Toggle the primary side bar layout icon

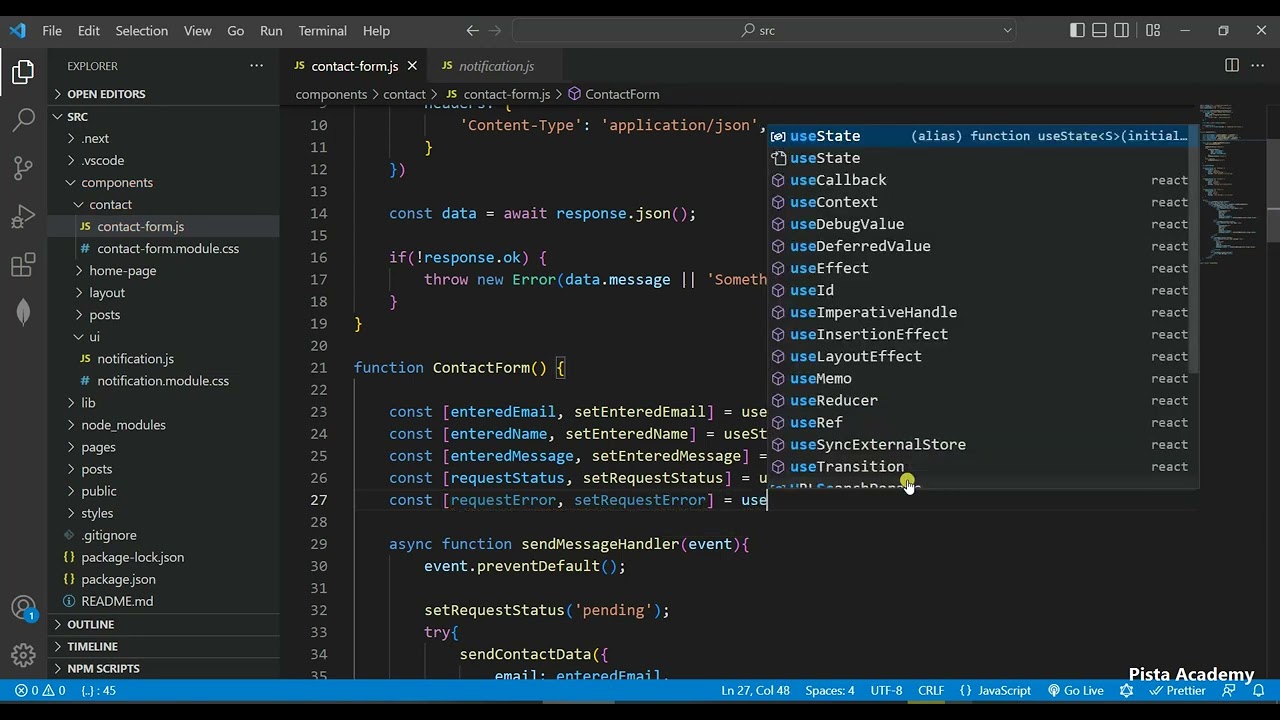click(x=1077, y=30)
